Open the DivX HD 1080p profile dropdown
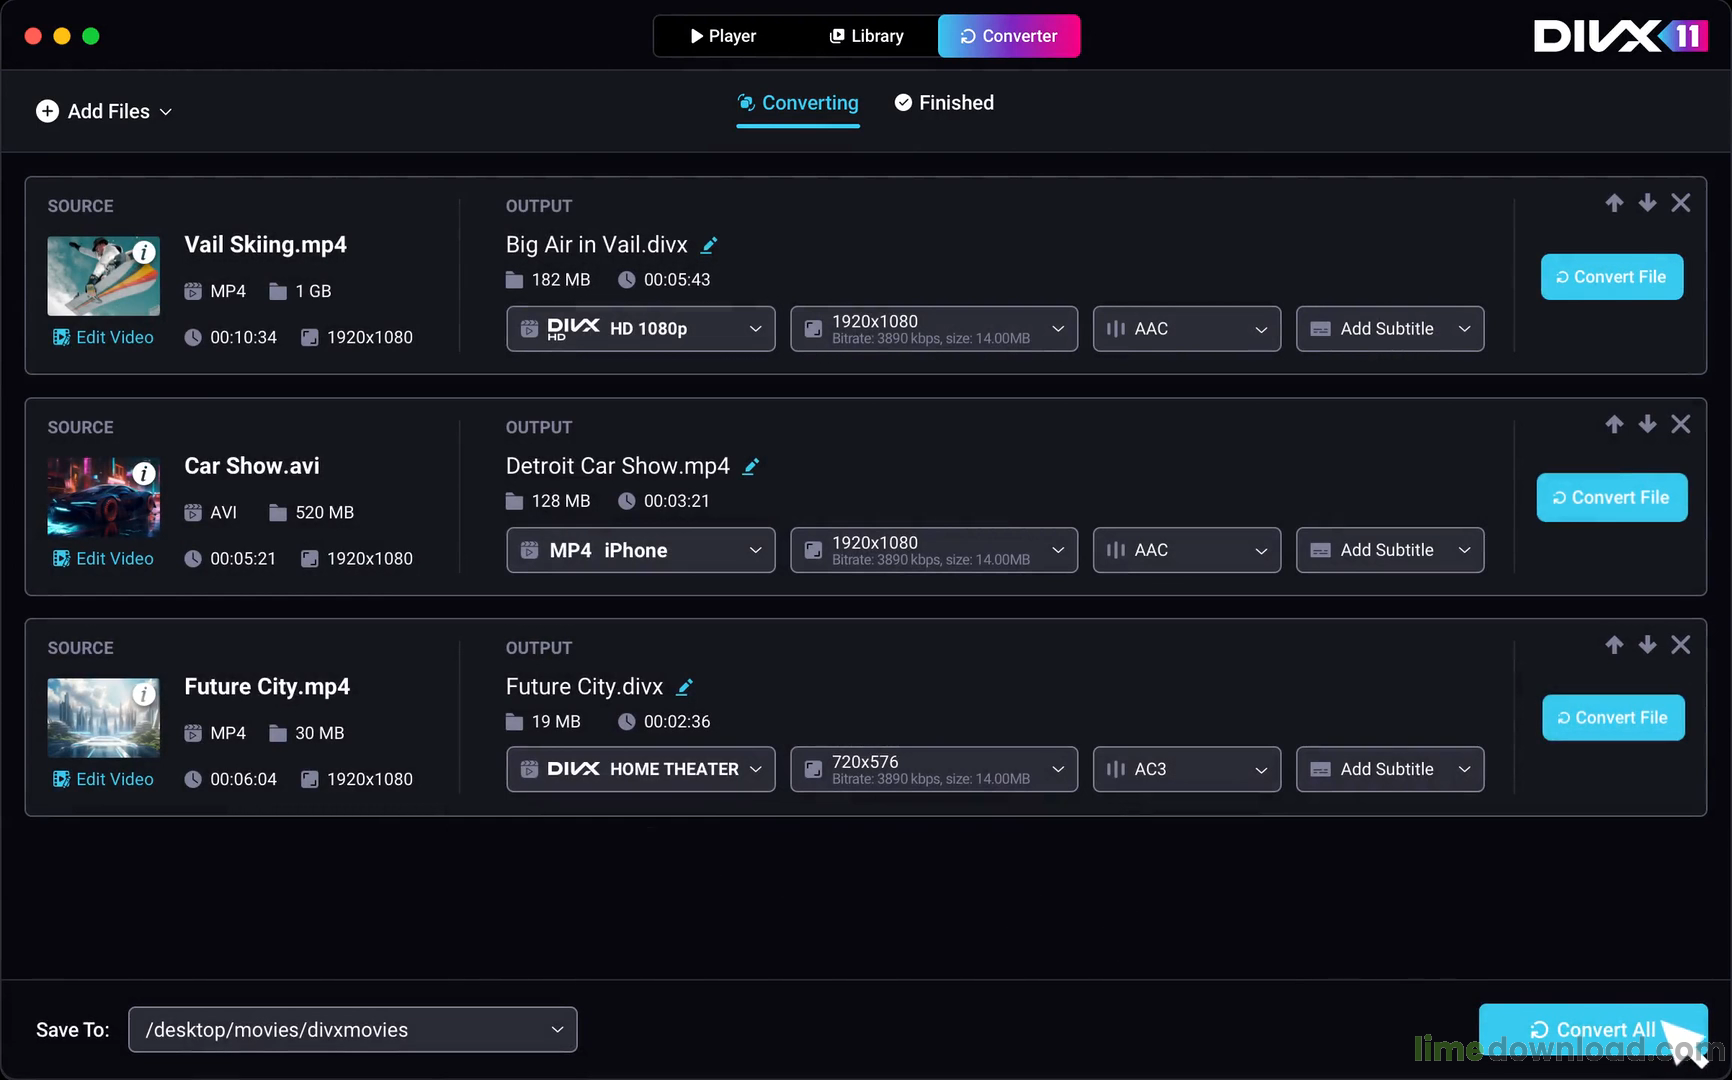Viewport: 1732px width, 1080px height. point(640,329)
